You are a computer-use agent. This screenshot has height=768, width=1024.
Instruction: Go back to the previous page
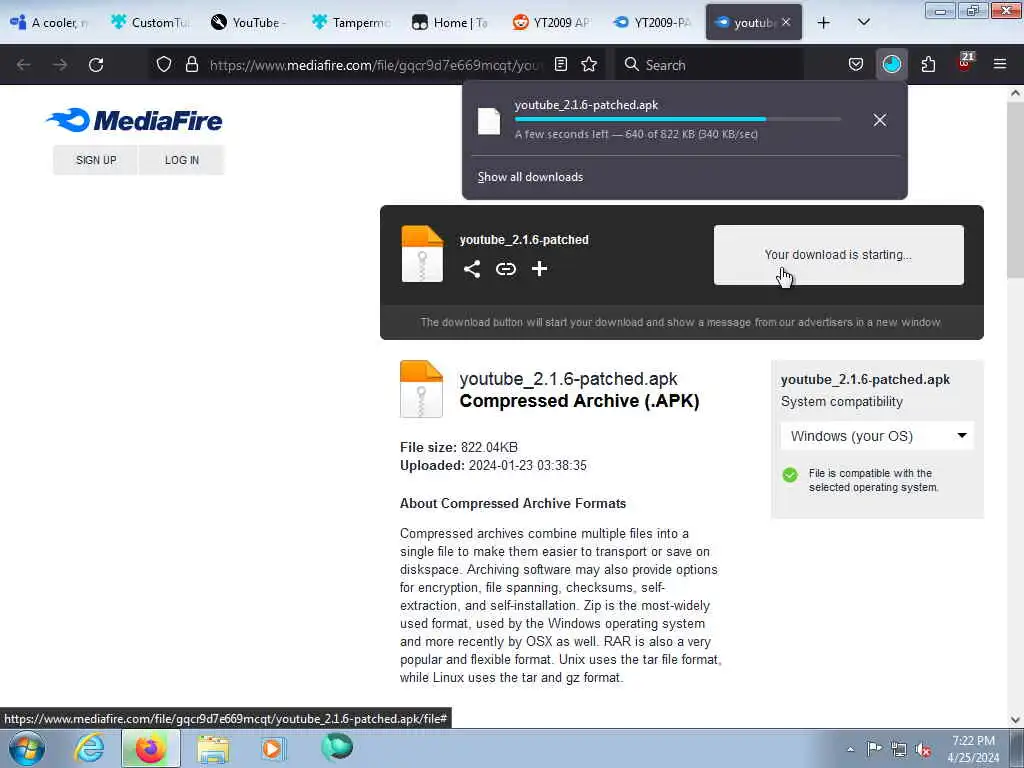pos(24,65)
